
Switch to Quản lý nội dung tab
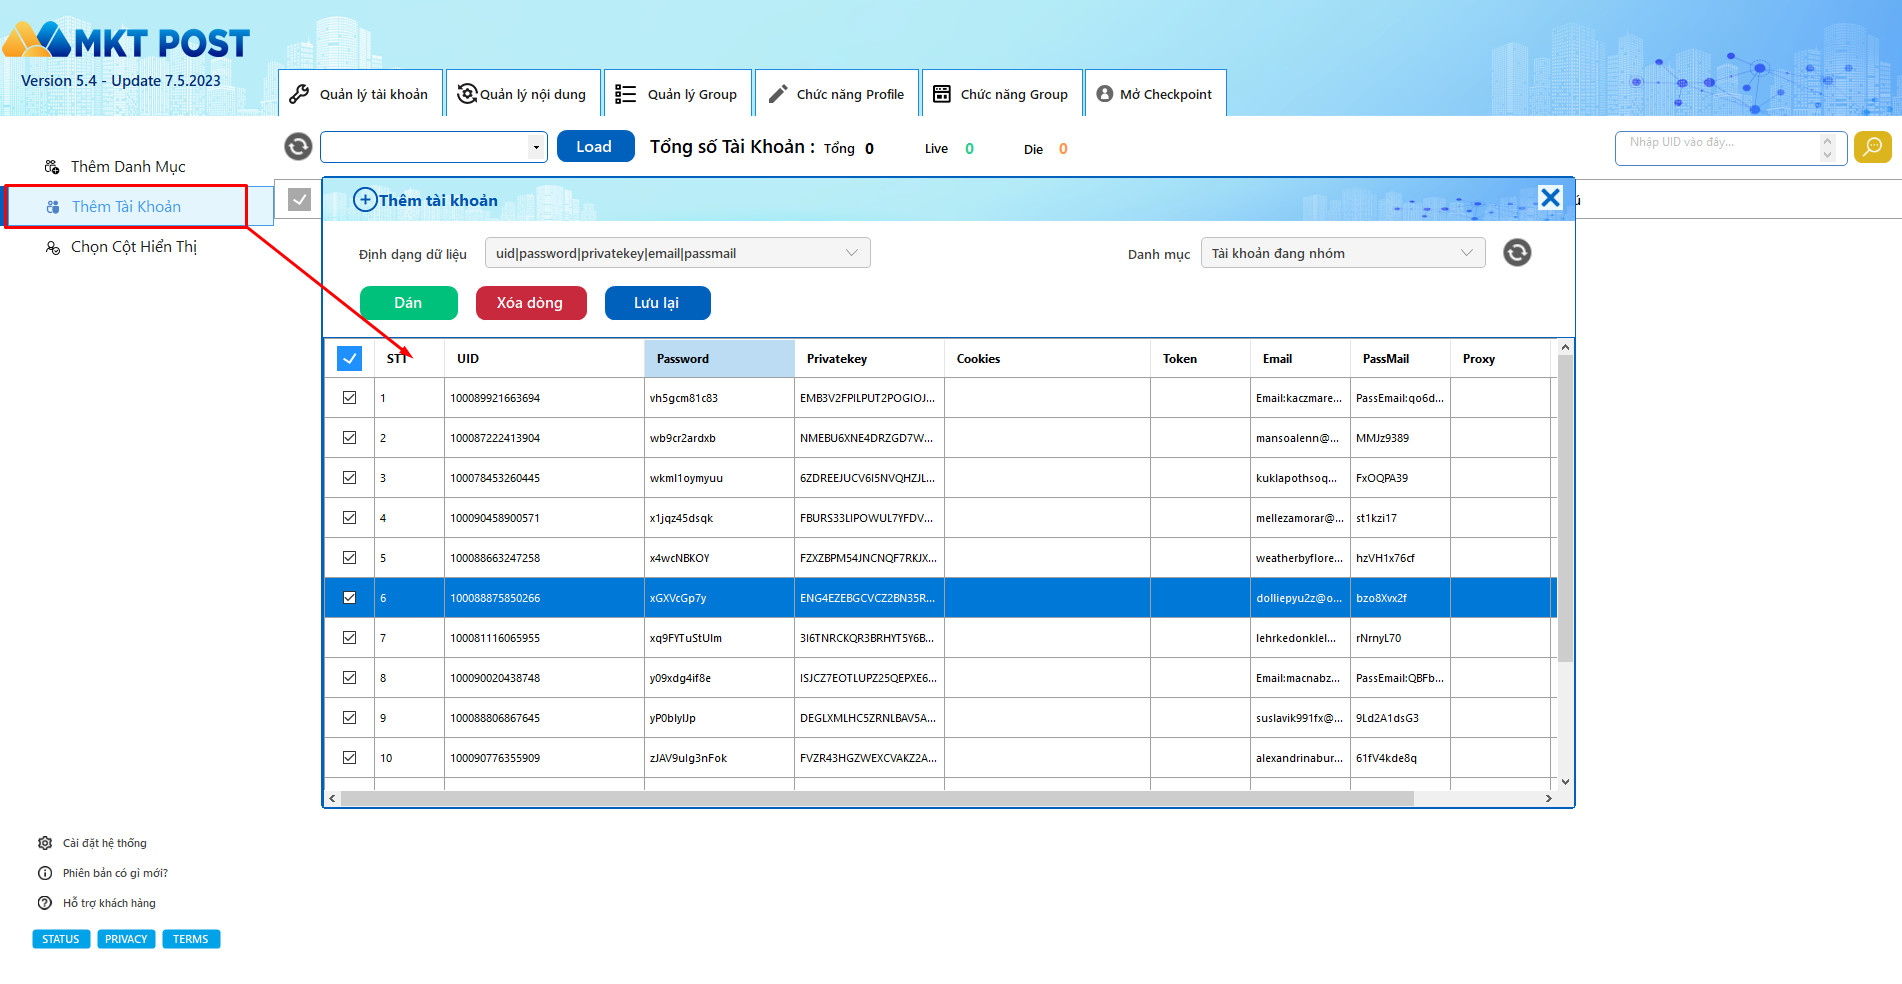click(x=523, y=93)
